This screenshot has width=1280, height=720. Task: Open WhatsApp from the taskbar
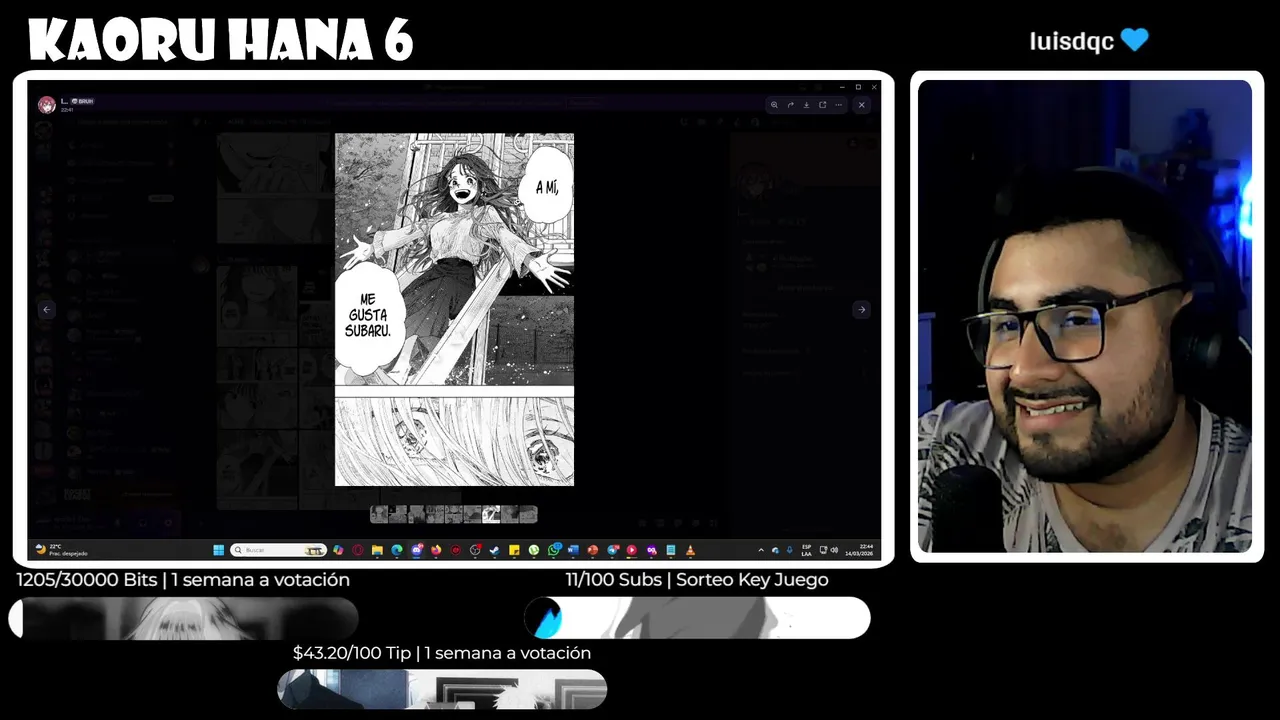point(554,550)
